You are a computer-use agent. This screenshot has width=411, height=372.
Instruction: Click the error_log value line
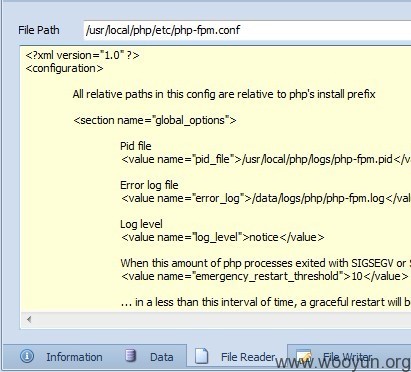pos(266,198)
